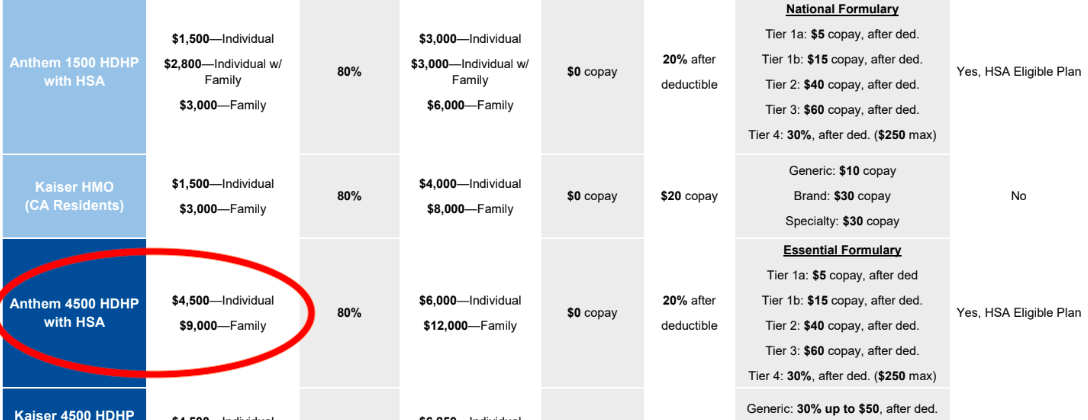
Task: Select "$2,800—Individual w/ Family" deductible text
Action: [223, 72]
